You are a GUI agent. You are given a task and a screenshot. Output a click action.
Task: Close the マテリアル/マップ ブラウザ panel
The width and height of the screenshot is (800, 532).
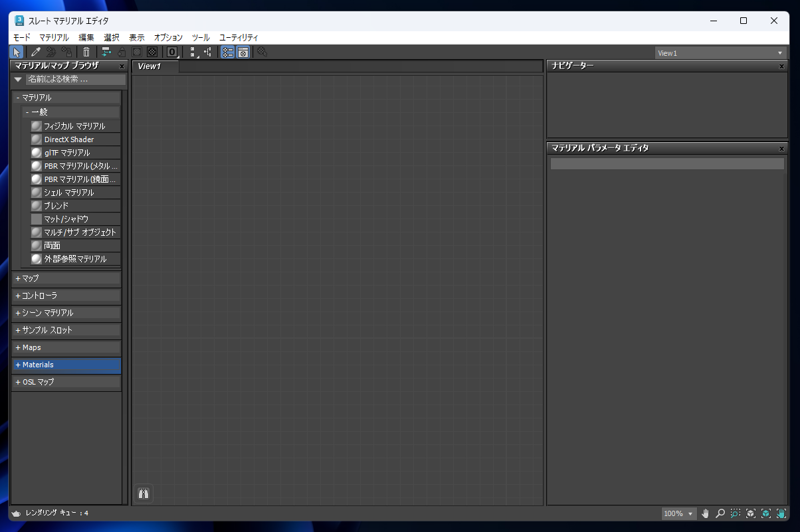tap(122, 66)
